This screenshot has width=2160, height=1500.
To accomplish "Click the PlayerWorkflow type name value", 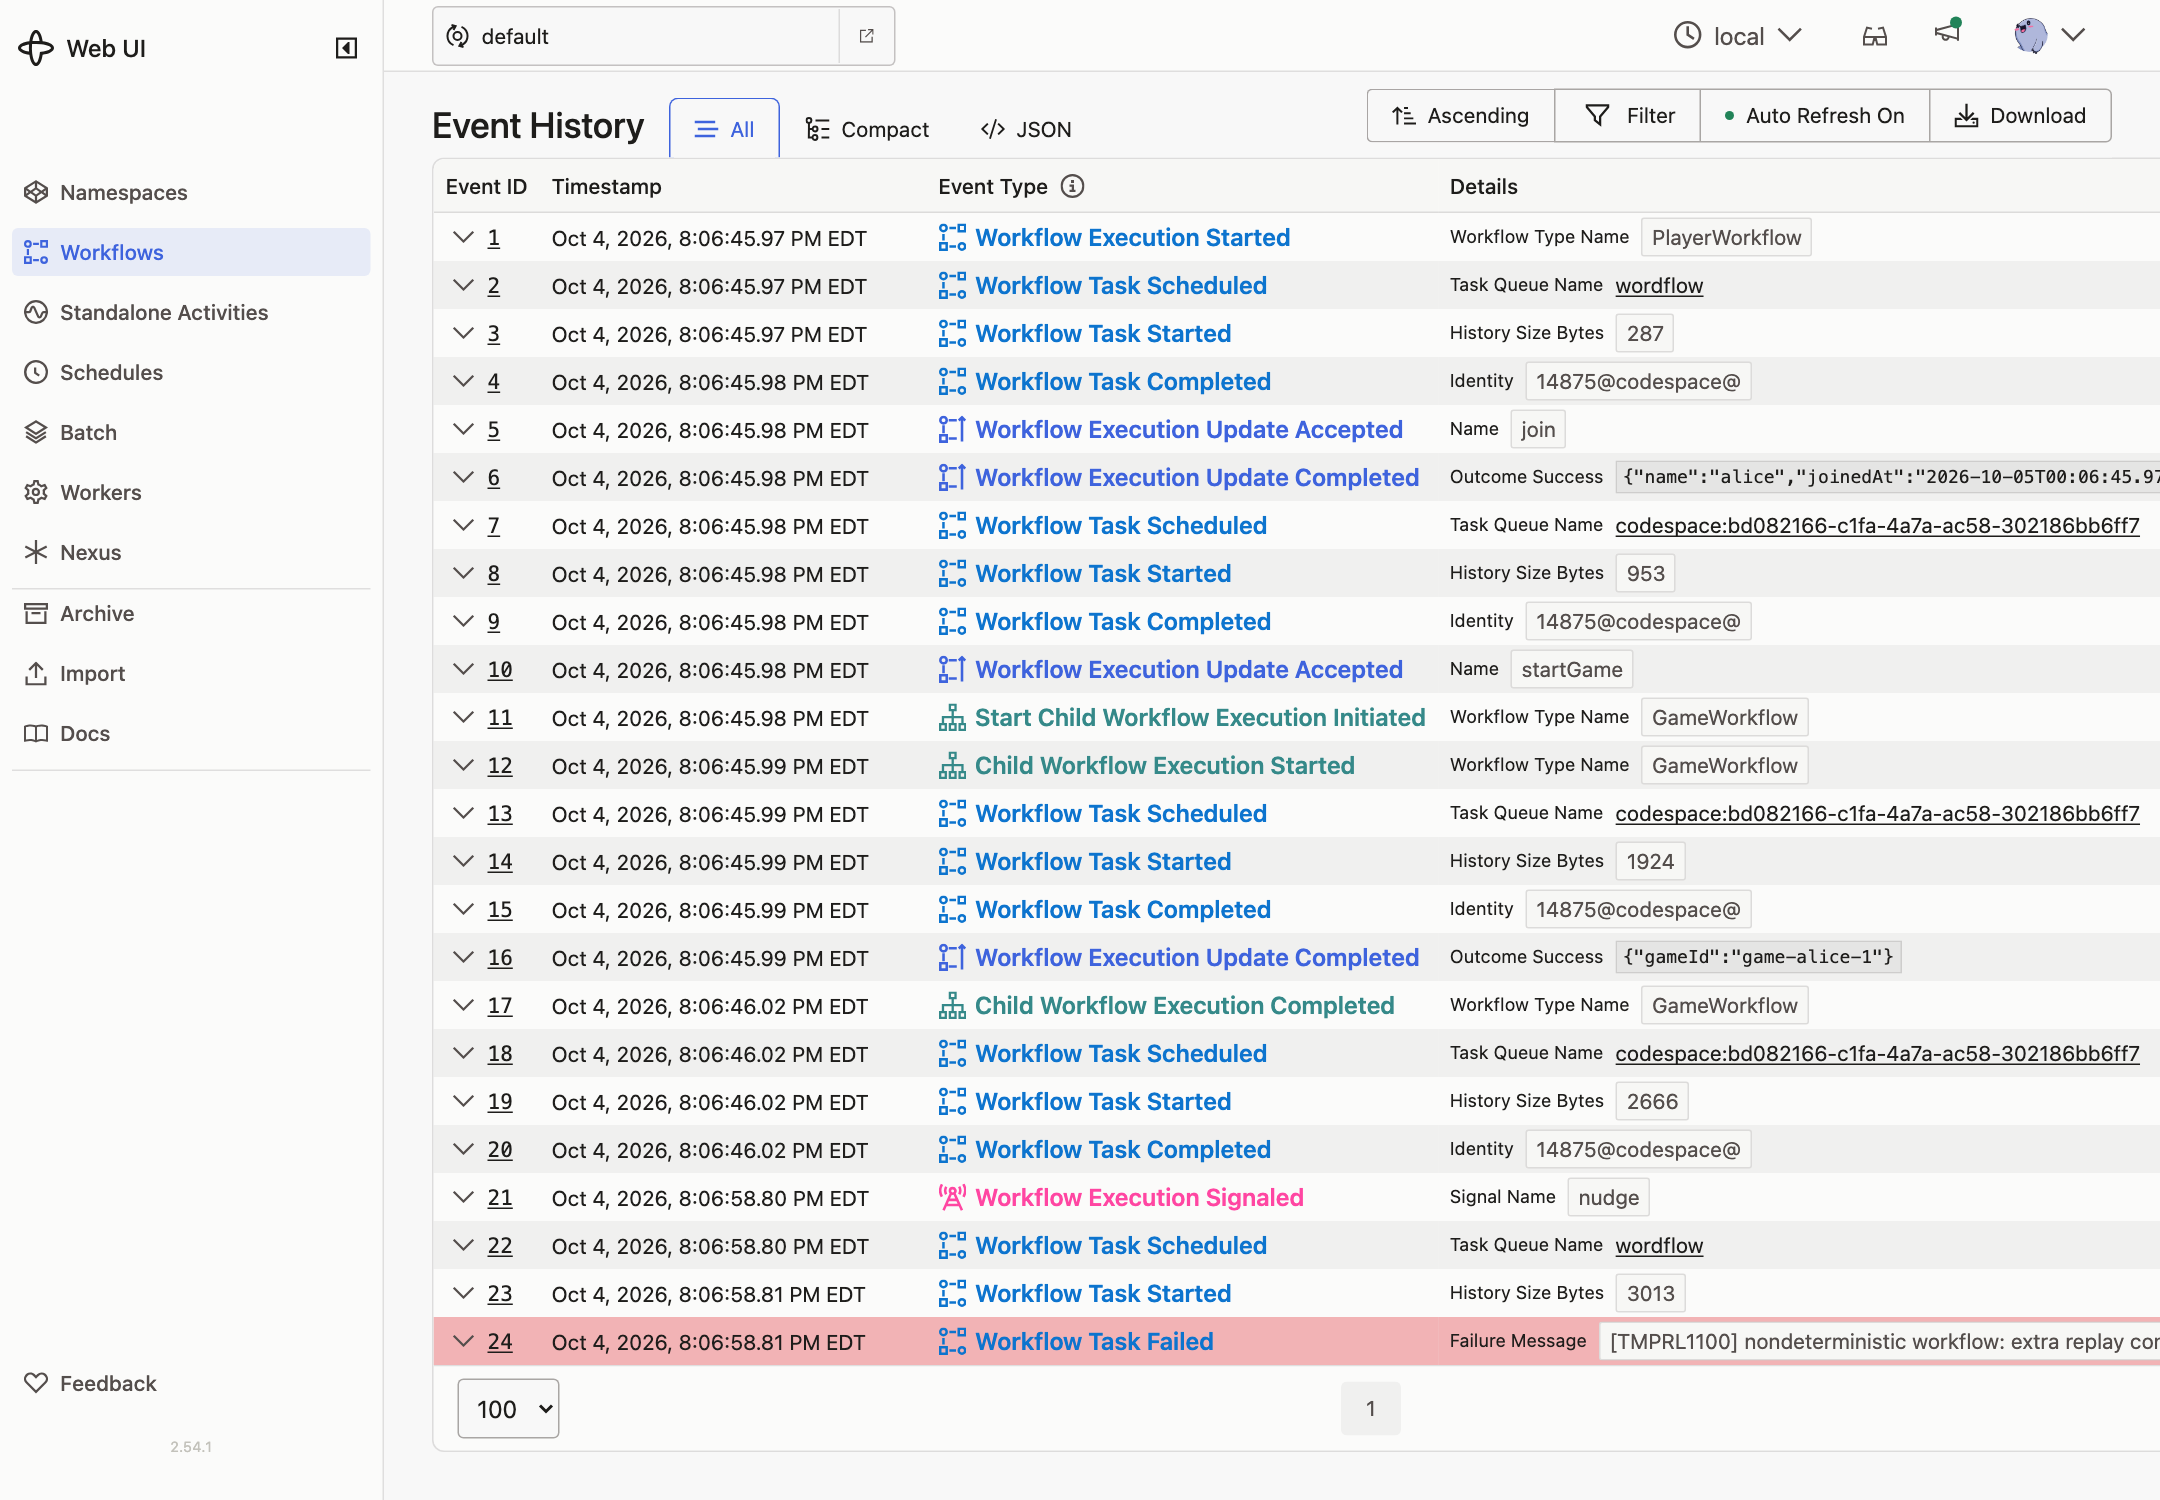I will click(x=1726, y=238).
